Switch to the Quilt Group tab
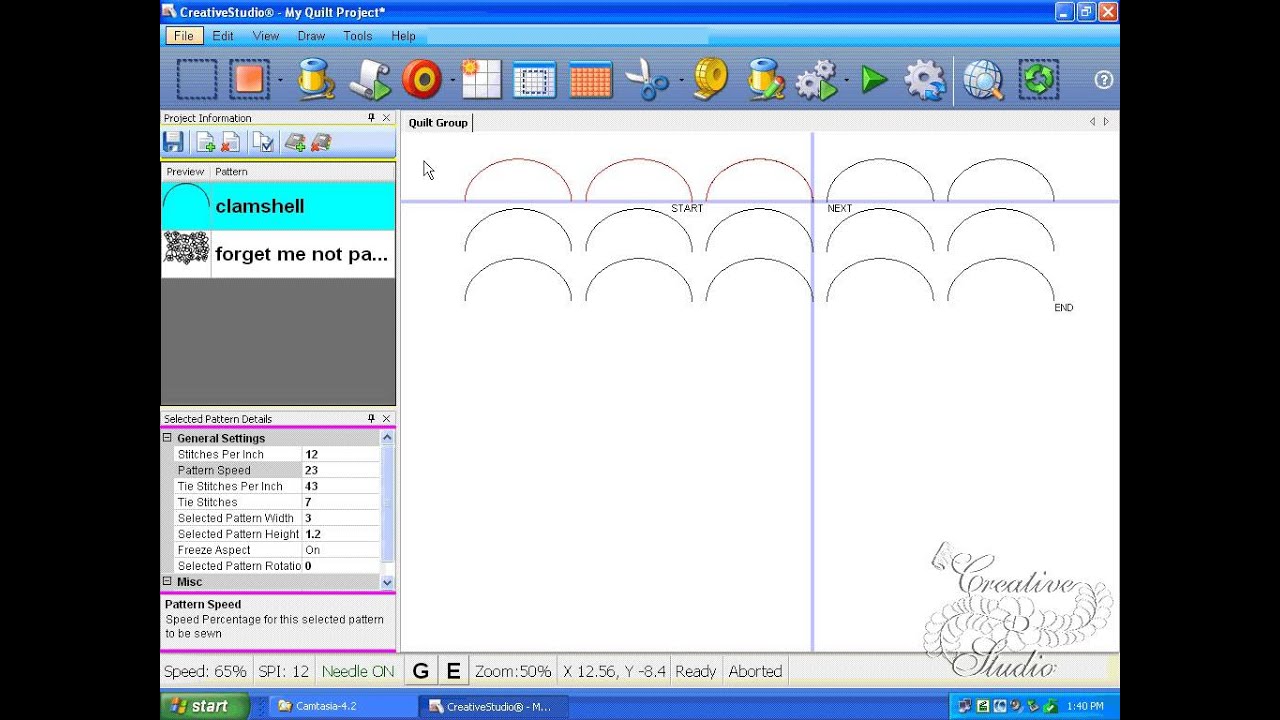The width and height of the screenshot is (1280, 720). (438, 122)
